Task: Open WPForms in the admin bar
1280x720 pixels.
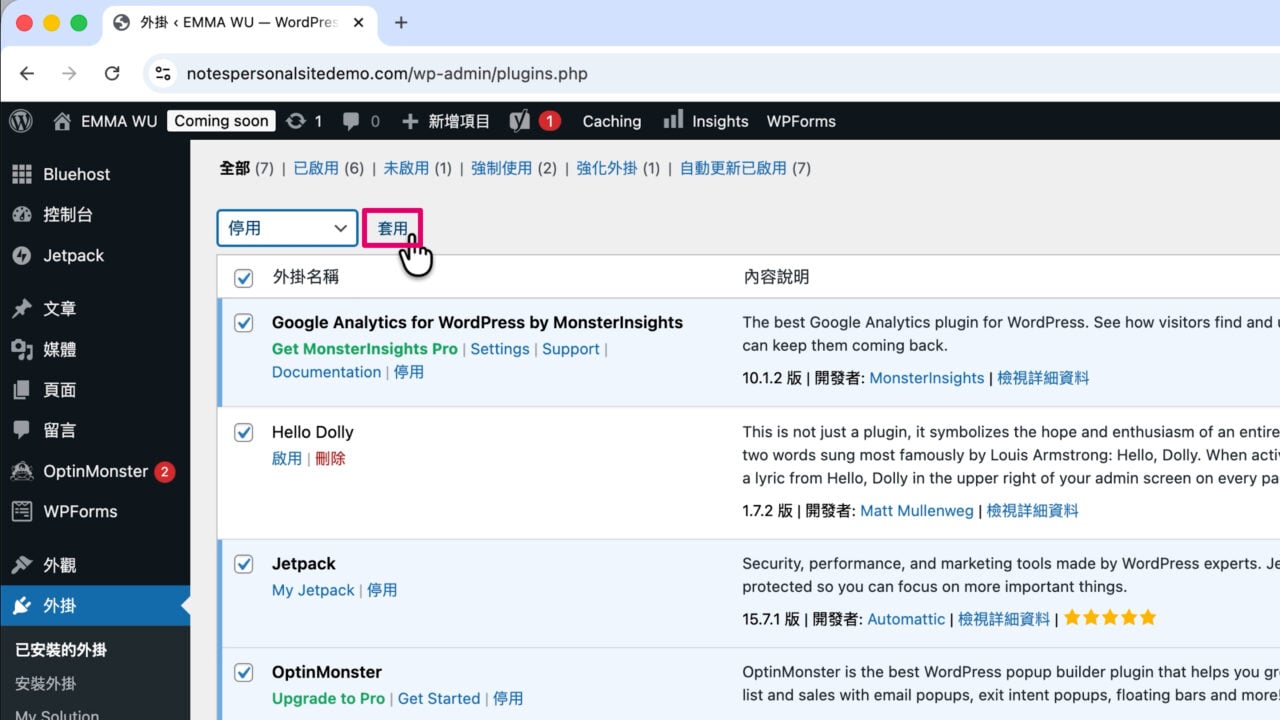Action: [x=801, y=121]
